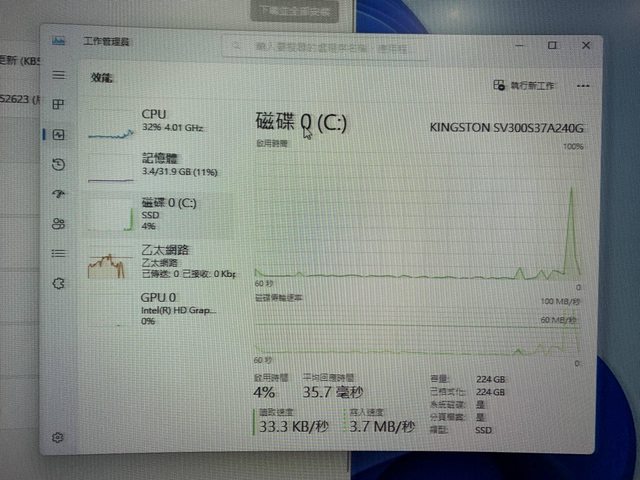This screenshot has height=480, width=640.
Task: Maximize the Task Manager window
Action: [552, 45]
